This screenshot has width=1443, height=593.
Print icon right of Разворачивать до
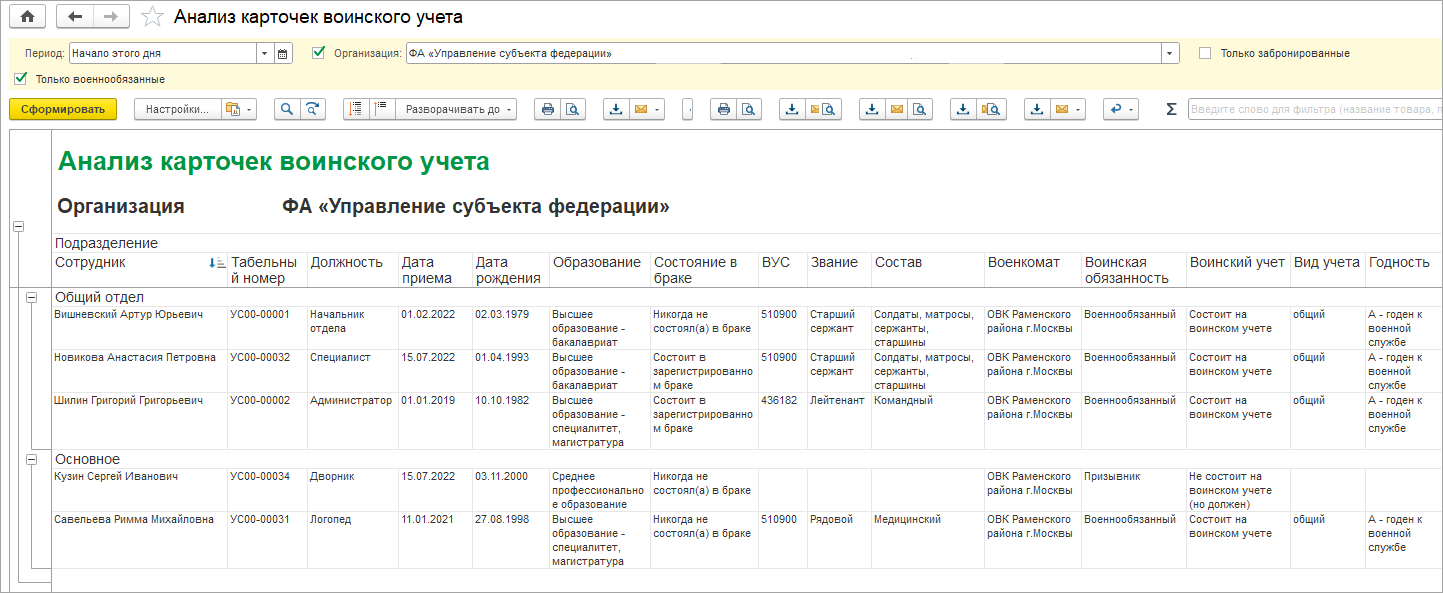click(x=548, y=109)
